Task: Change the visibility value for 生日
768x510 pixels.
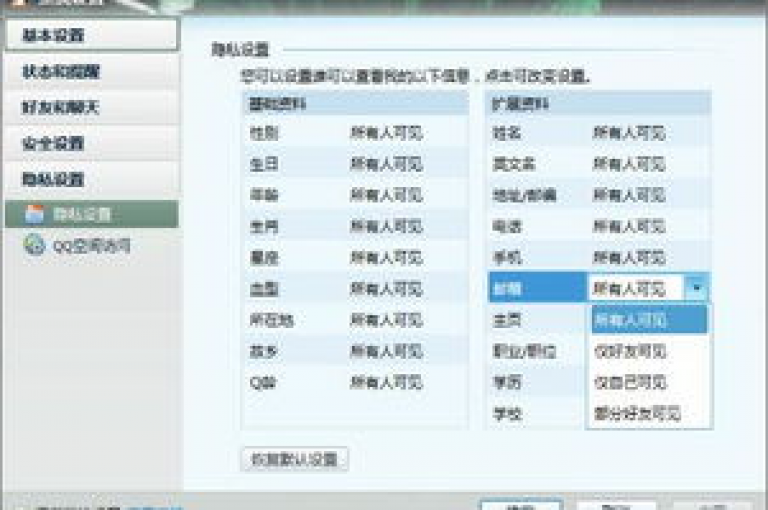Action: click(x=386, y=164)
